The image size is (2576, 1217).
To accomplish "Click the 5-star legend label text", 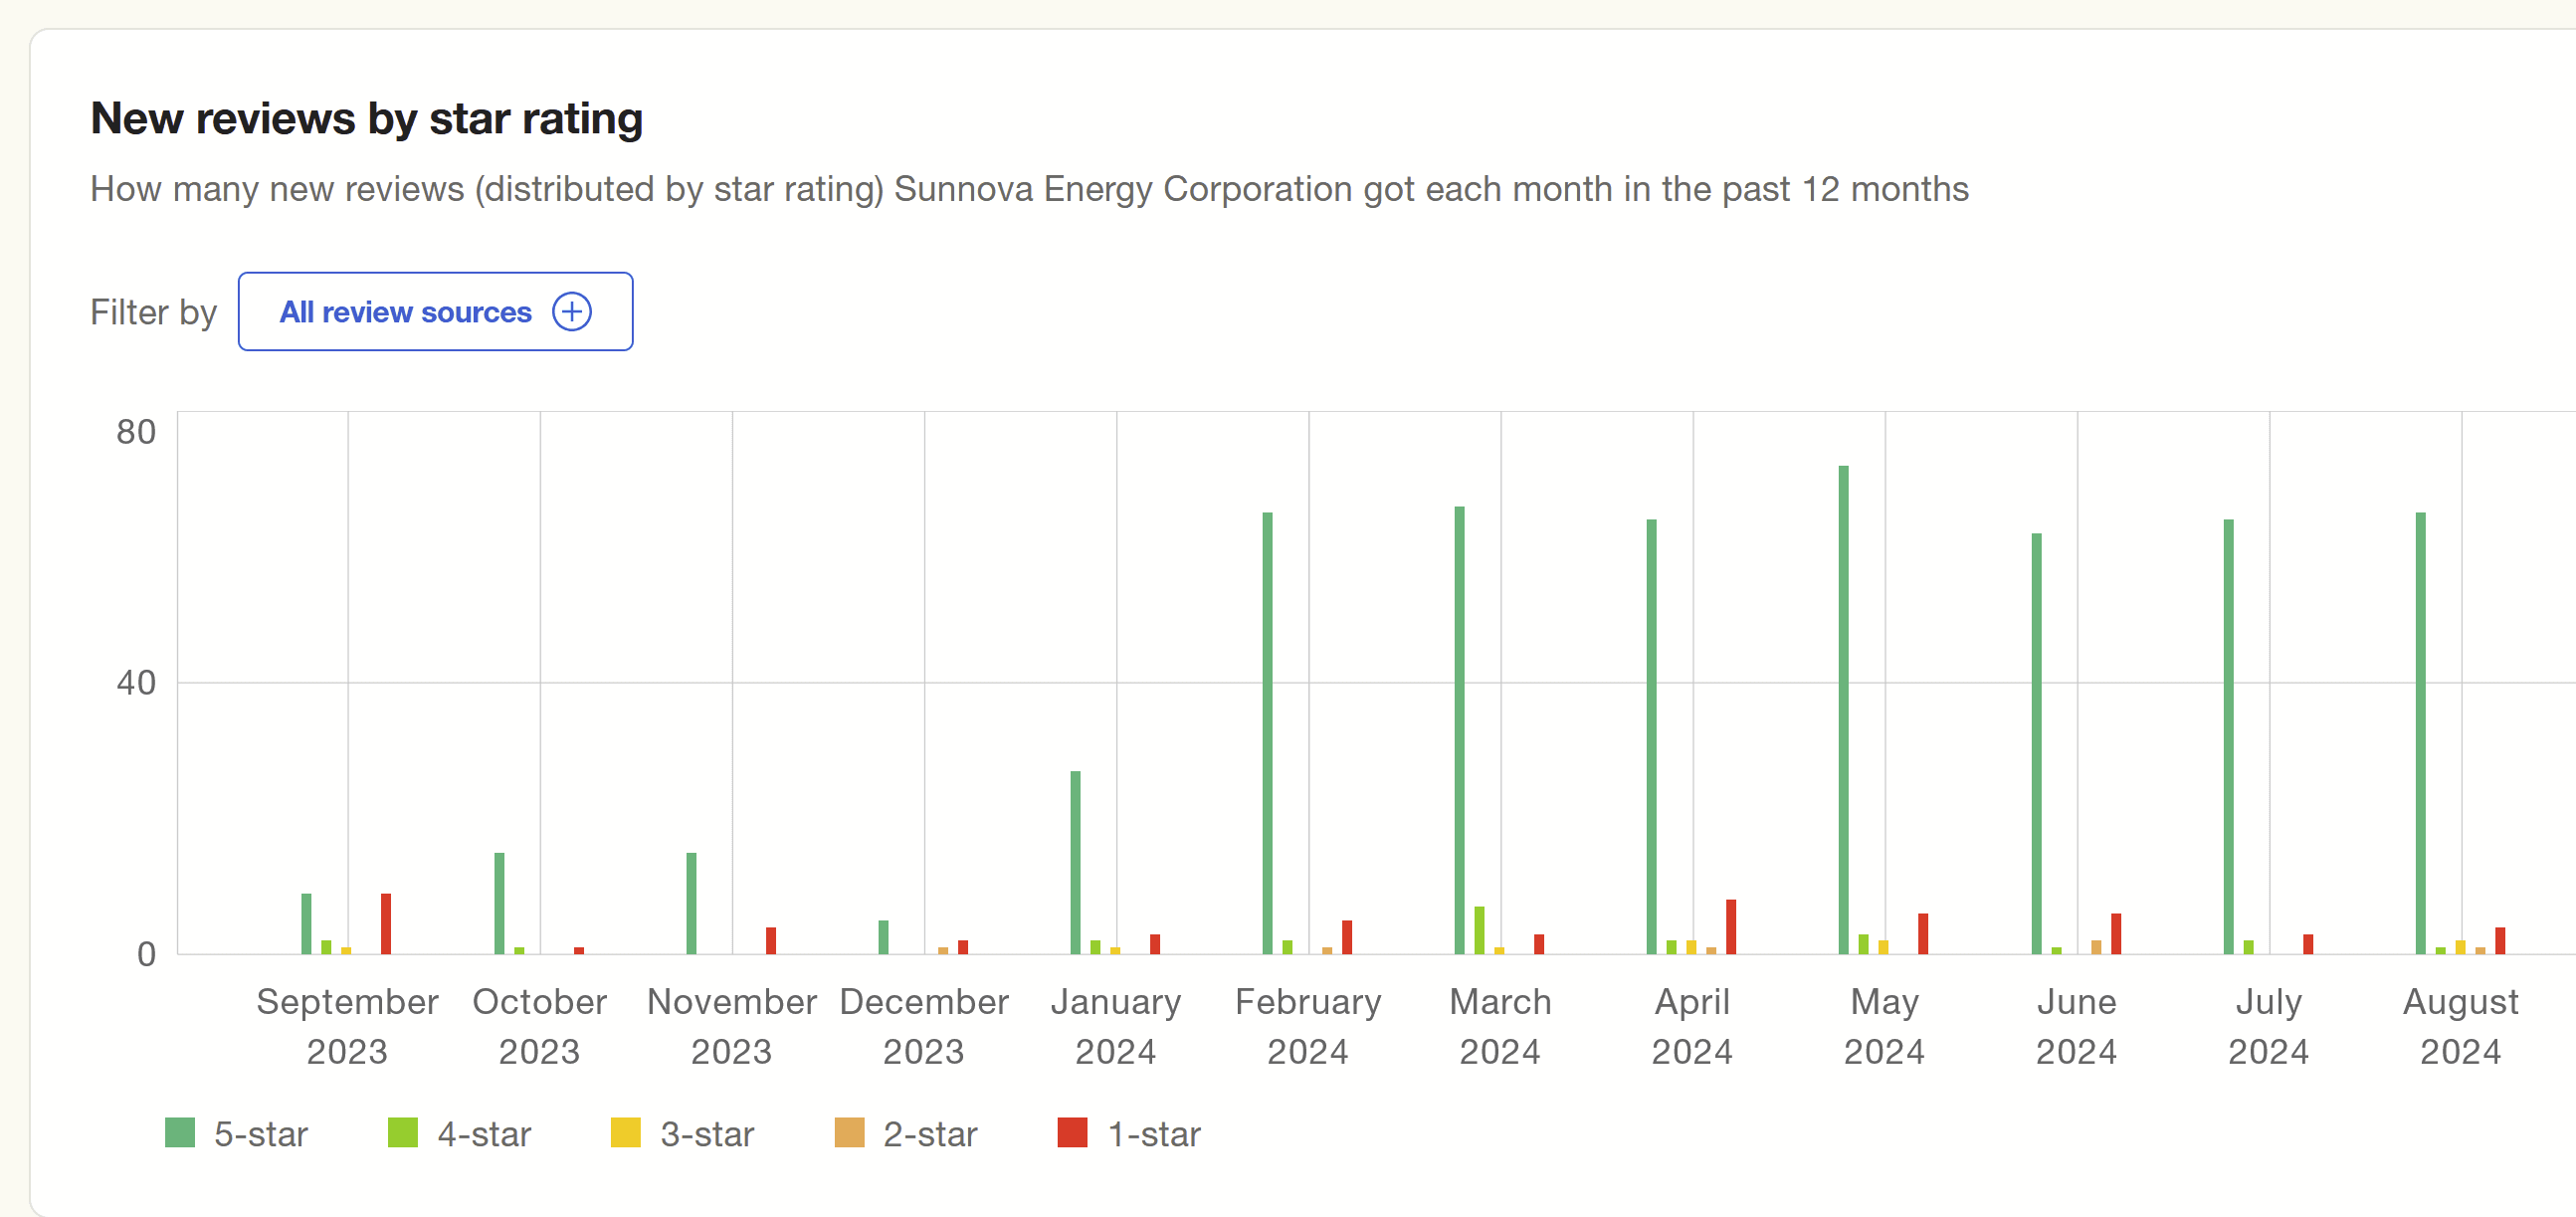I will tap(261, 1134).
